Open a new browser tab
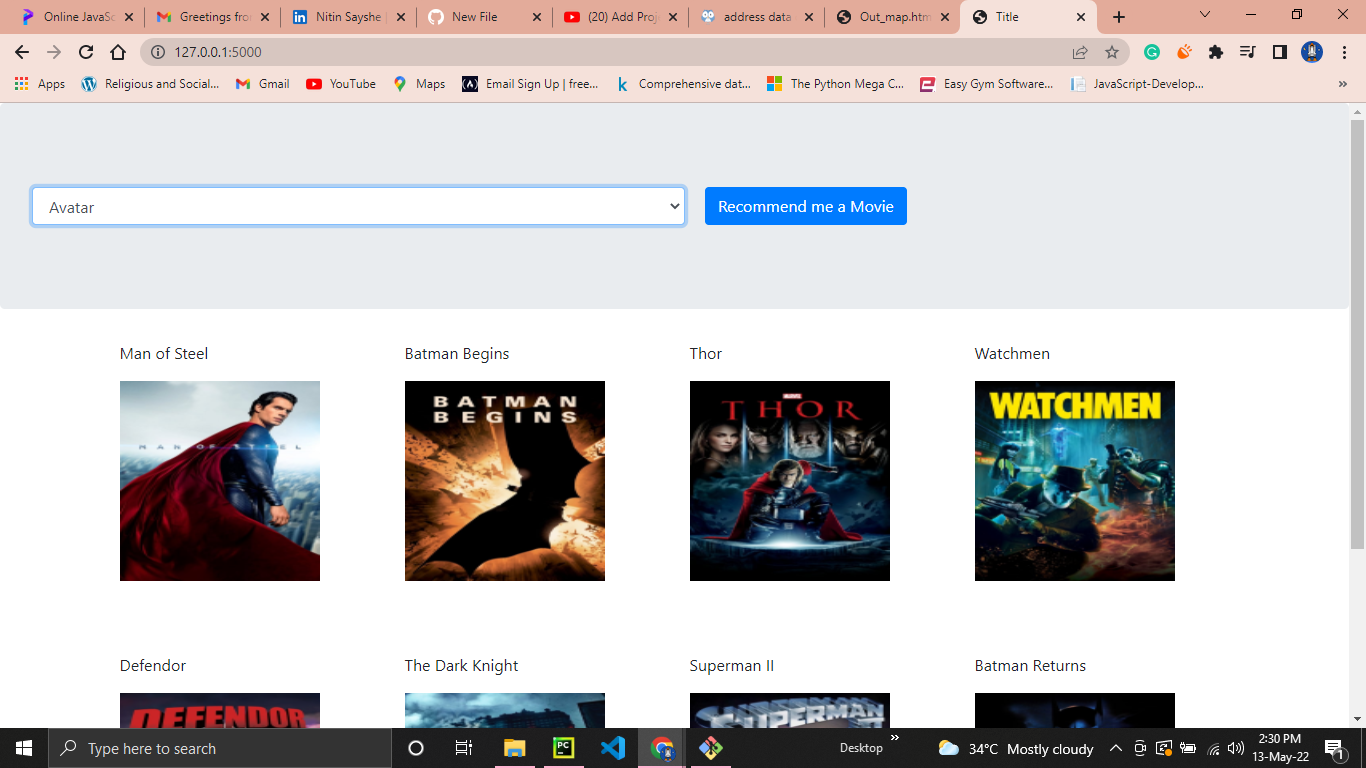The width and height of the screenshot is (1366, 768). click(x=1119, y=17)
